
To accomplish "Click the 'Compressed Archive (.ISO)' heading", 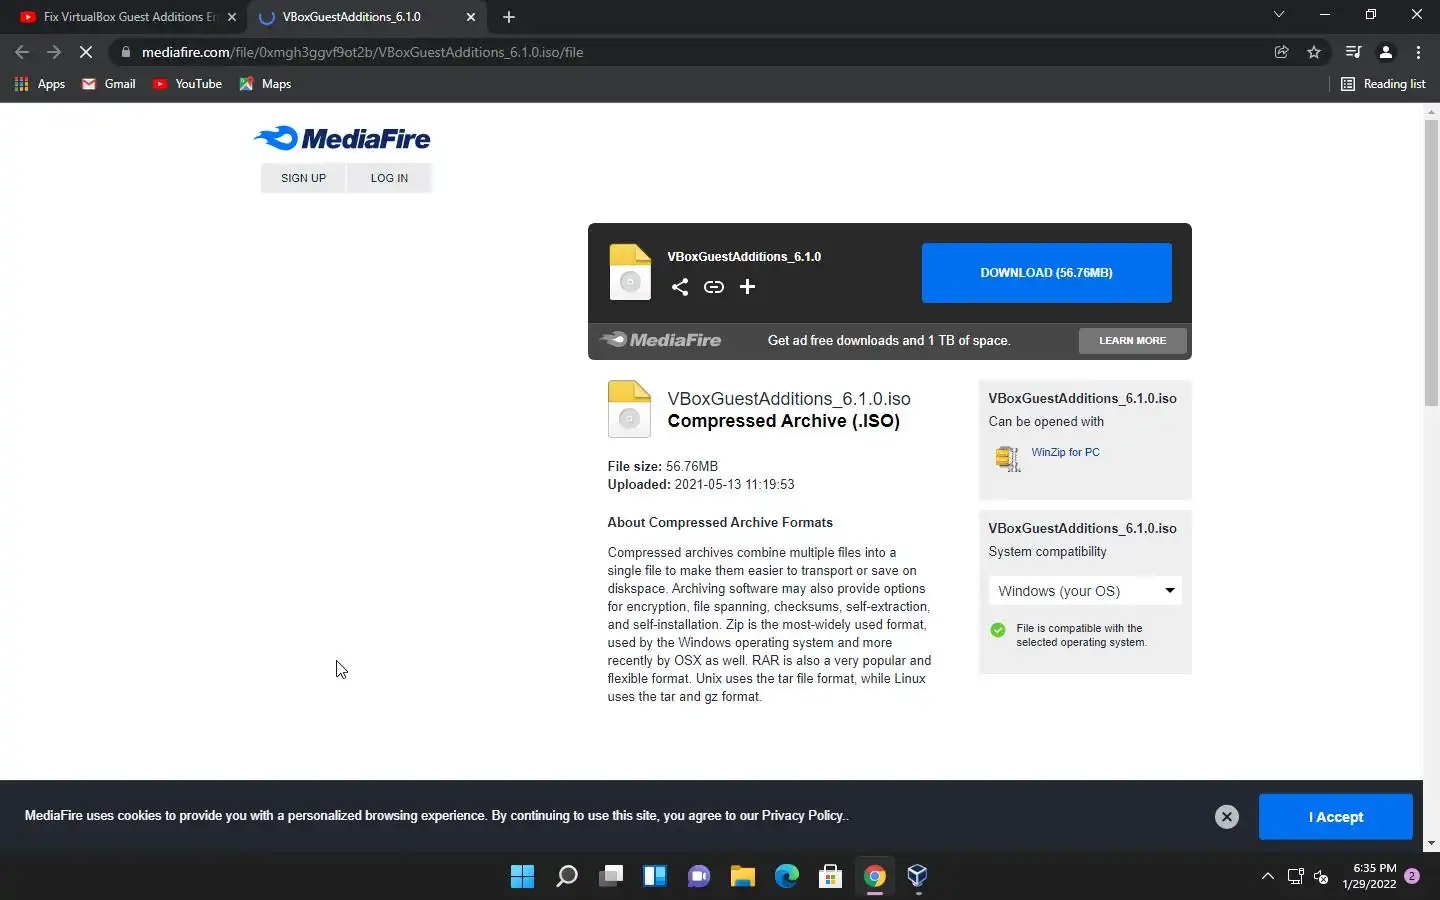I will click(x=784, y=421).
